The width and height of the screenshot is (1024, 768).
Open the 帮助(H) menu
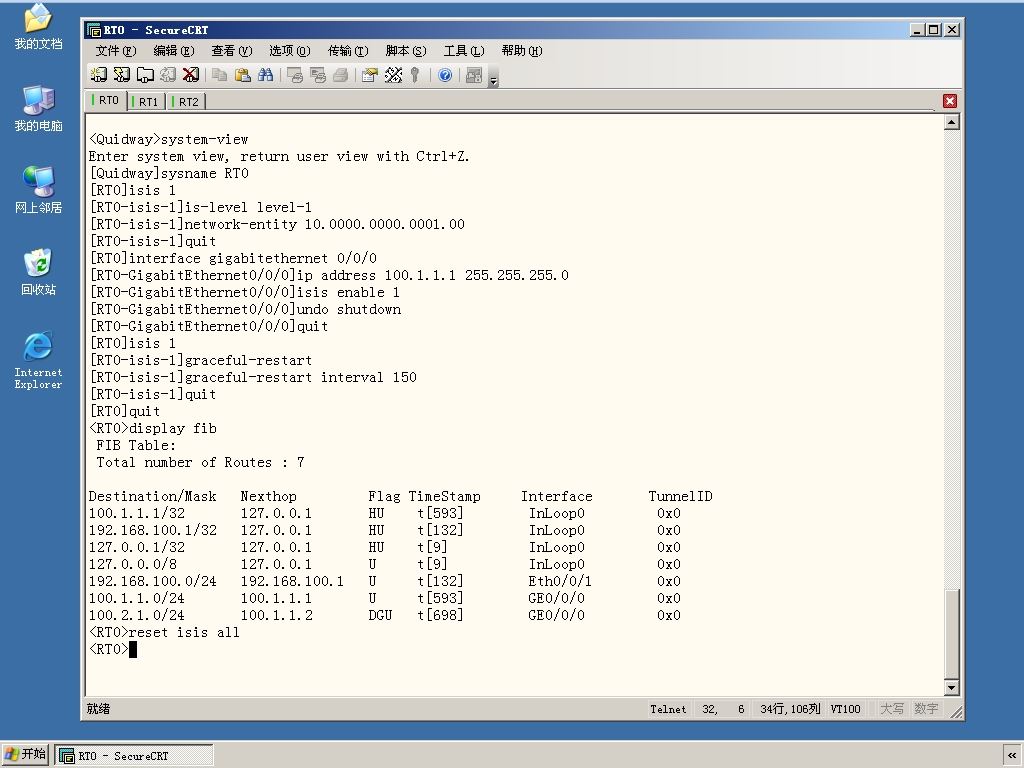[522, 51]
